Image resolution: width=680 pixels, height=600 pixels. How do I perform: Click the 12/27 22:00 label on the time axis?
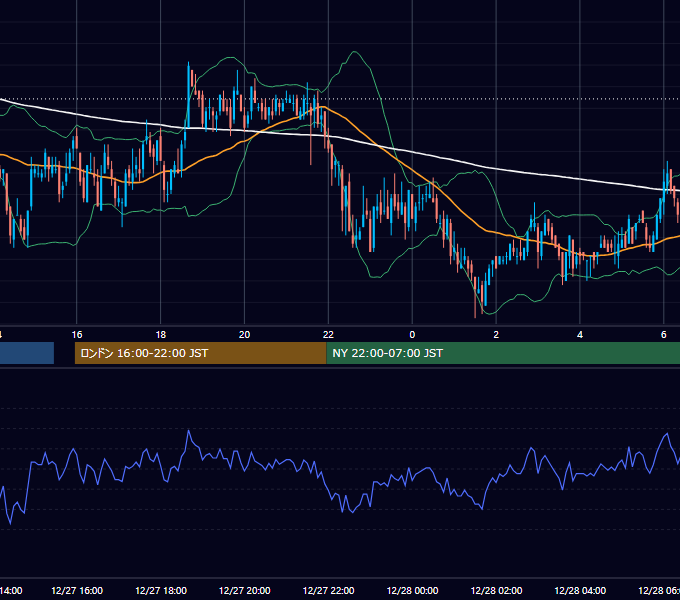328,590
